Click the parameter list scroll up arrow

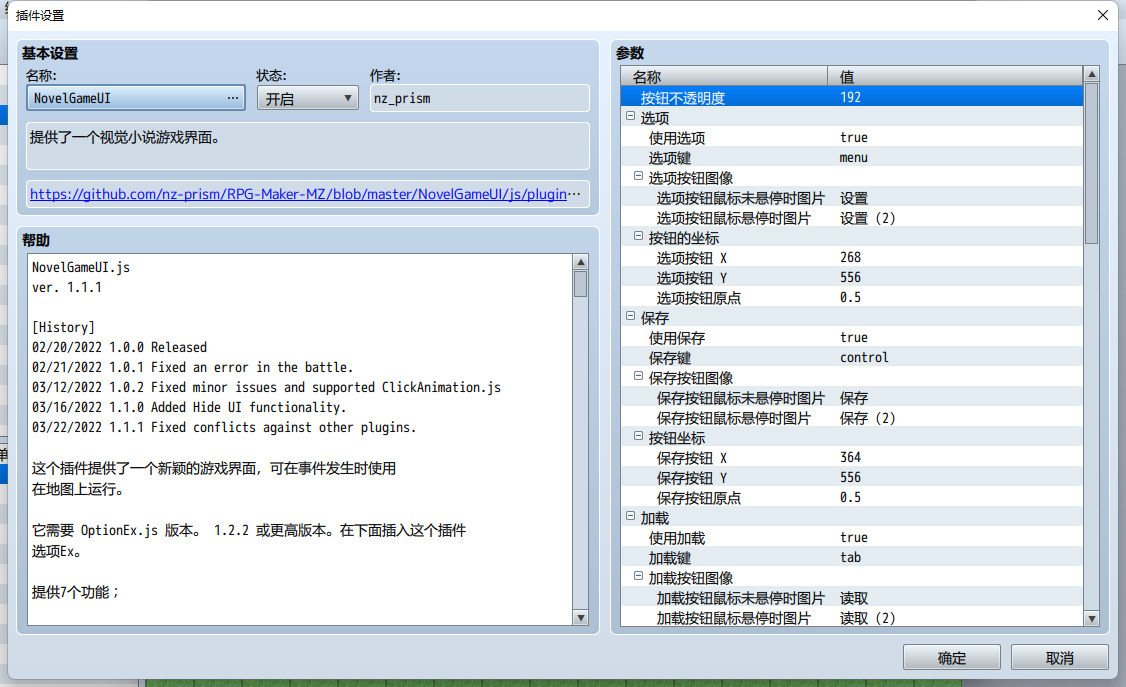[x=1092, y=74]
